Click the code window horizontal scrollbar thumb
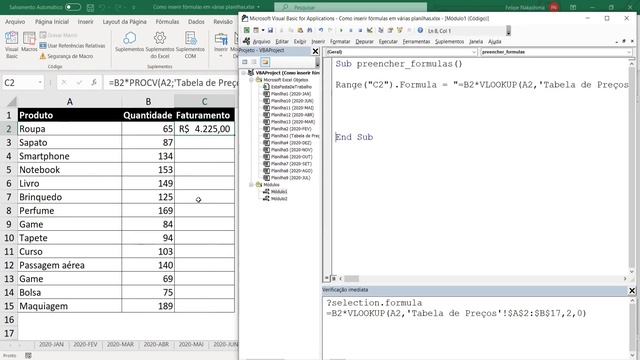Viewport: 640px width, 360px height. point(351,279)
